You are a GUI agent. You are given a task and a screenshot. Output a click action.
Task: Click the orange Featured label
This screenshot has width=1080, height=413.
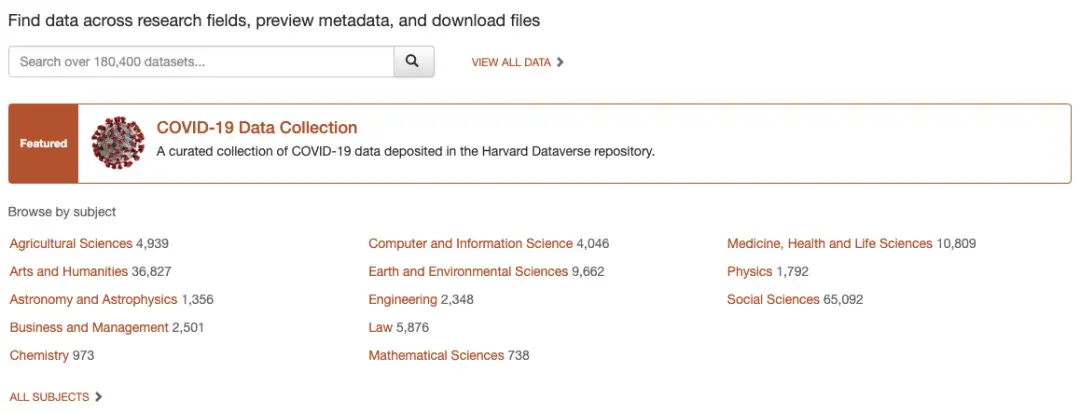(43, 143)
